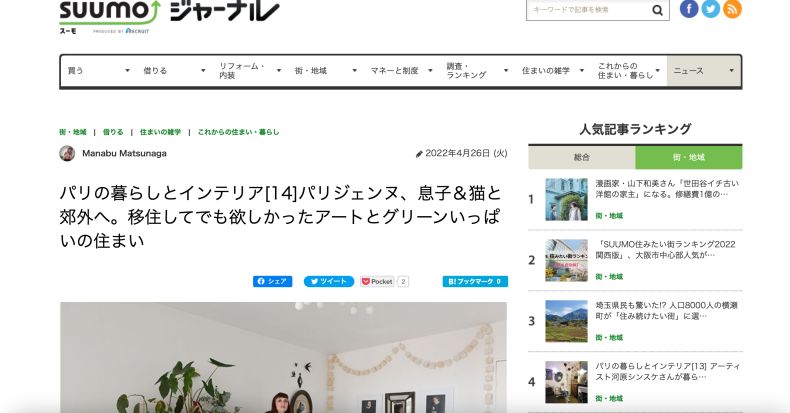Share the article on Facebook
790x413 pixels.
[273, 282]
